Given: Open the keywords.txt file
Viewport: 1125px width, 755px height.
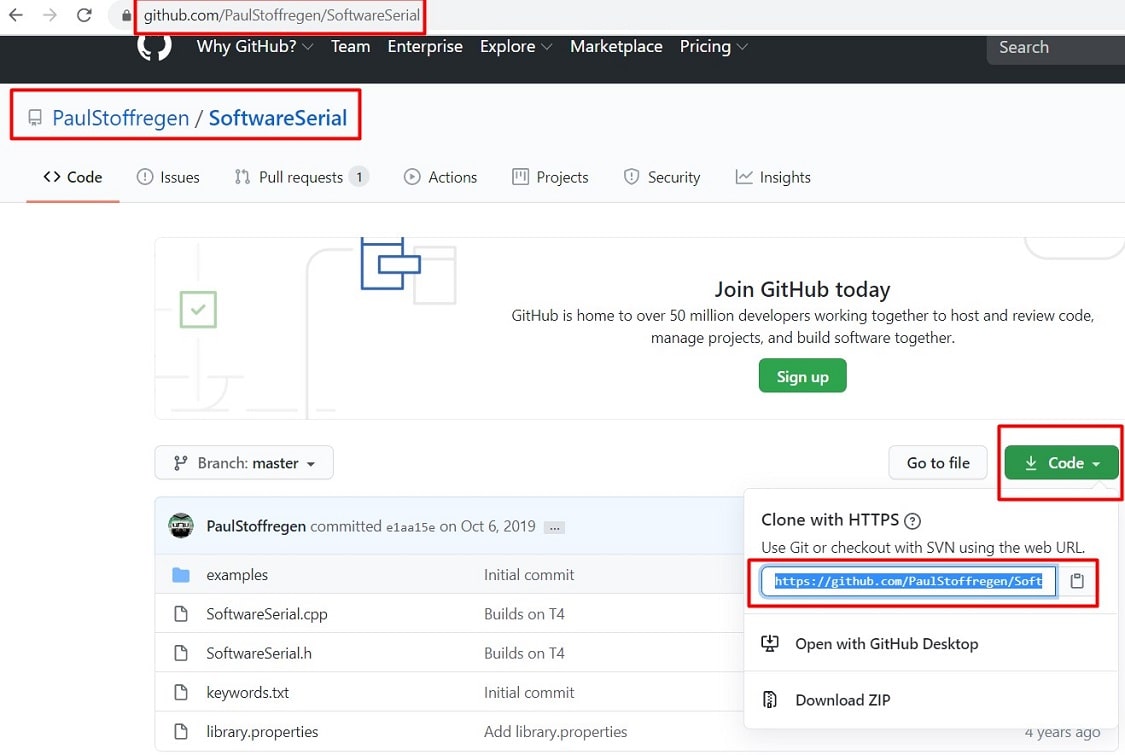Looking at the screenshot, I should click(x=248, y=693).
